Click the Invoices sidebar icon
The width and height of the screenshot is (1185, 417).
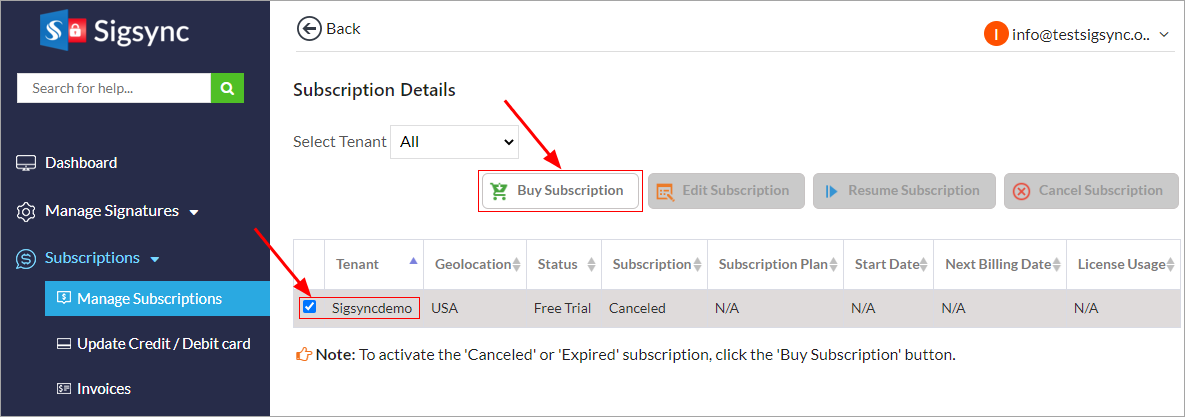pos(63,389)
